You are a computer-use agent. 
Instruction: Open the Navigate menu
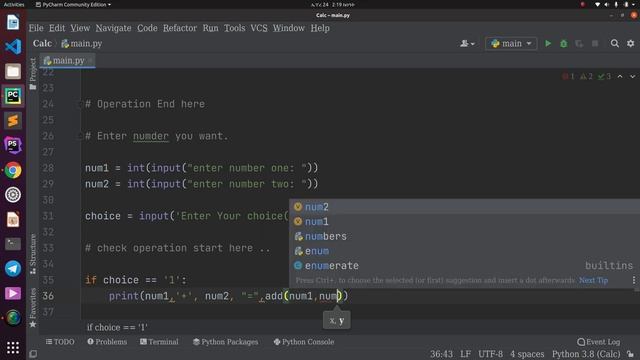[113, 28]
